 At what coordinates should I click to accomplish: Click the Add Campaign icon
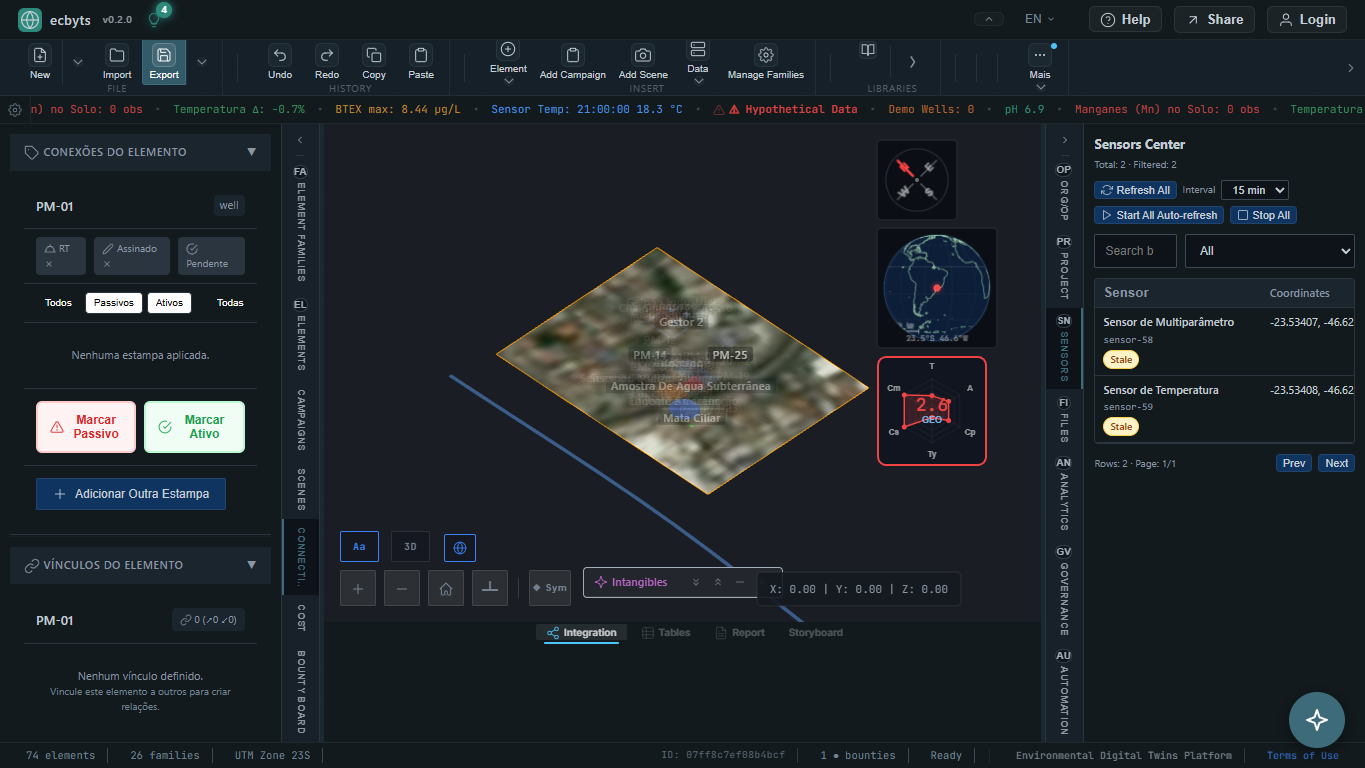click(x=573, y=56)
